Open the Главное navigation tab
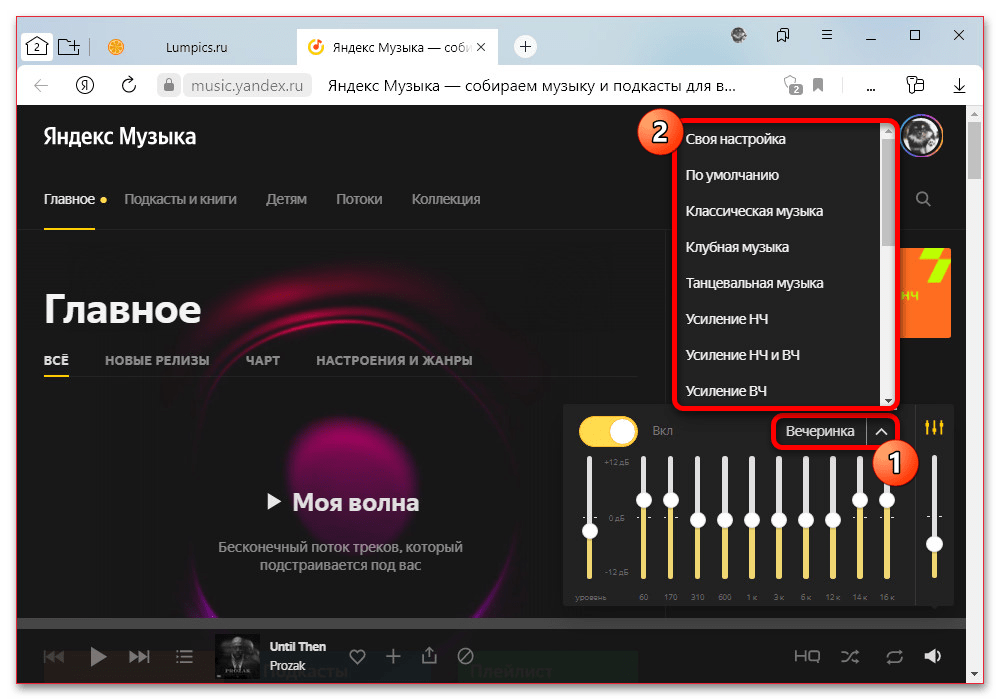The image size is (1000, 700). point(70,200)
